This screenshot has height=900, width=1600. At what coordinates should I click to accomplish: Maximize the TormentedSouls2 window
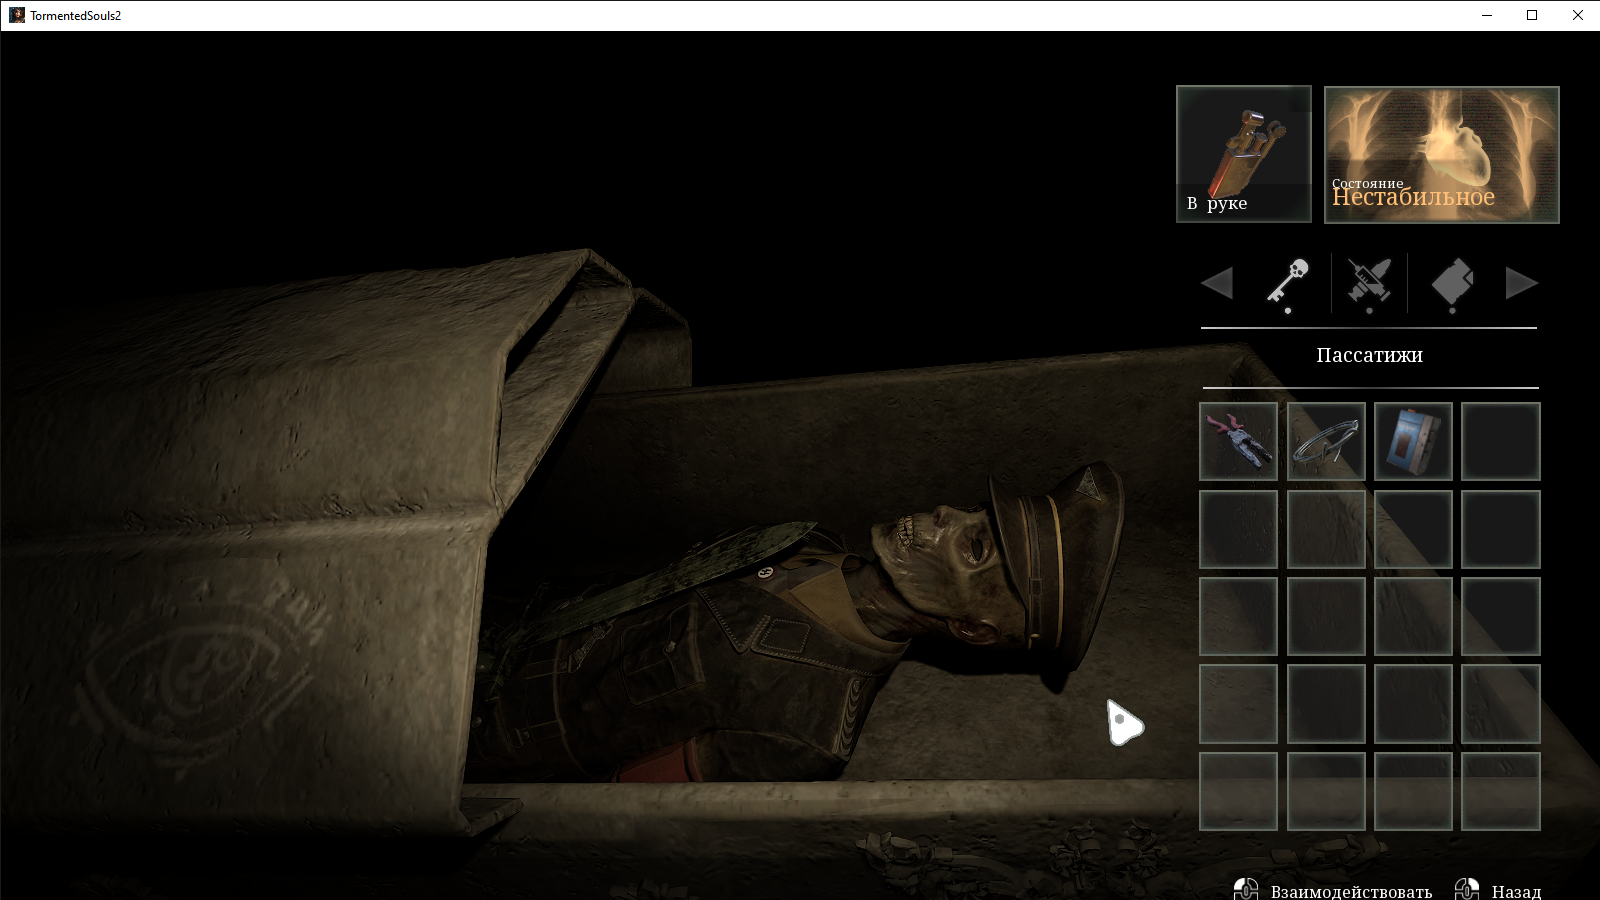(x=1532, y=15)
